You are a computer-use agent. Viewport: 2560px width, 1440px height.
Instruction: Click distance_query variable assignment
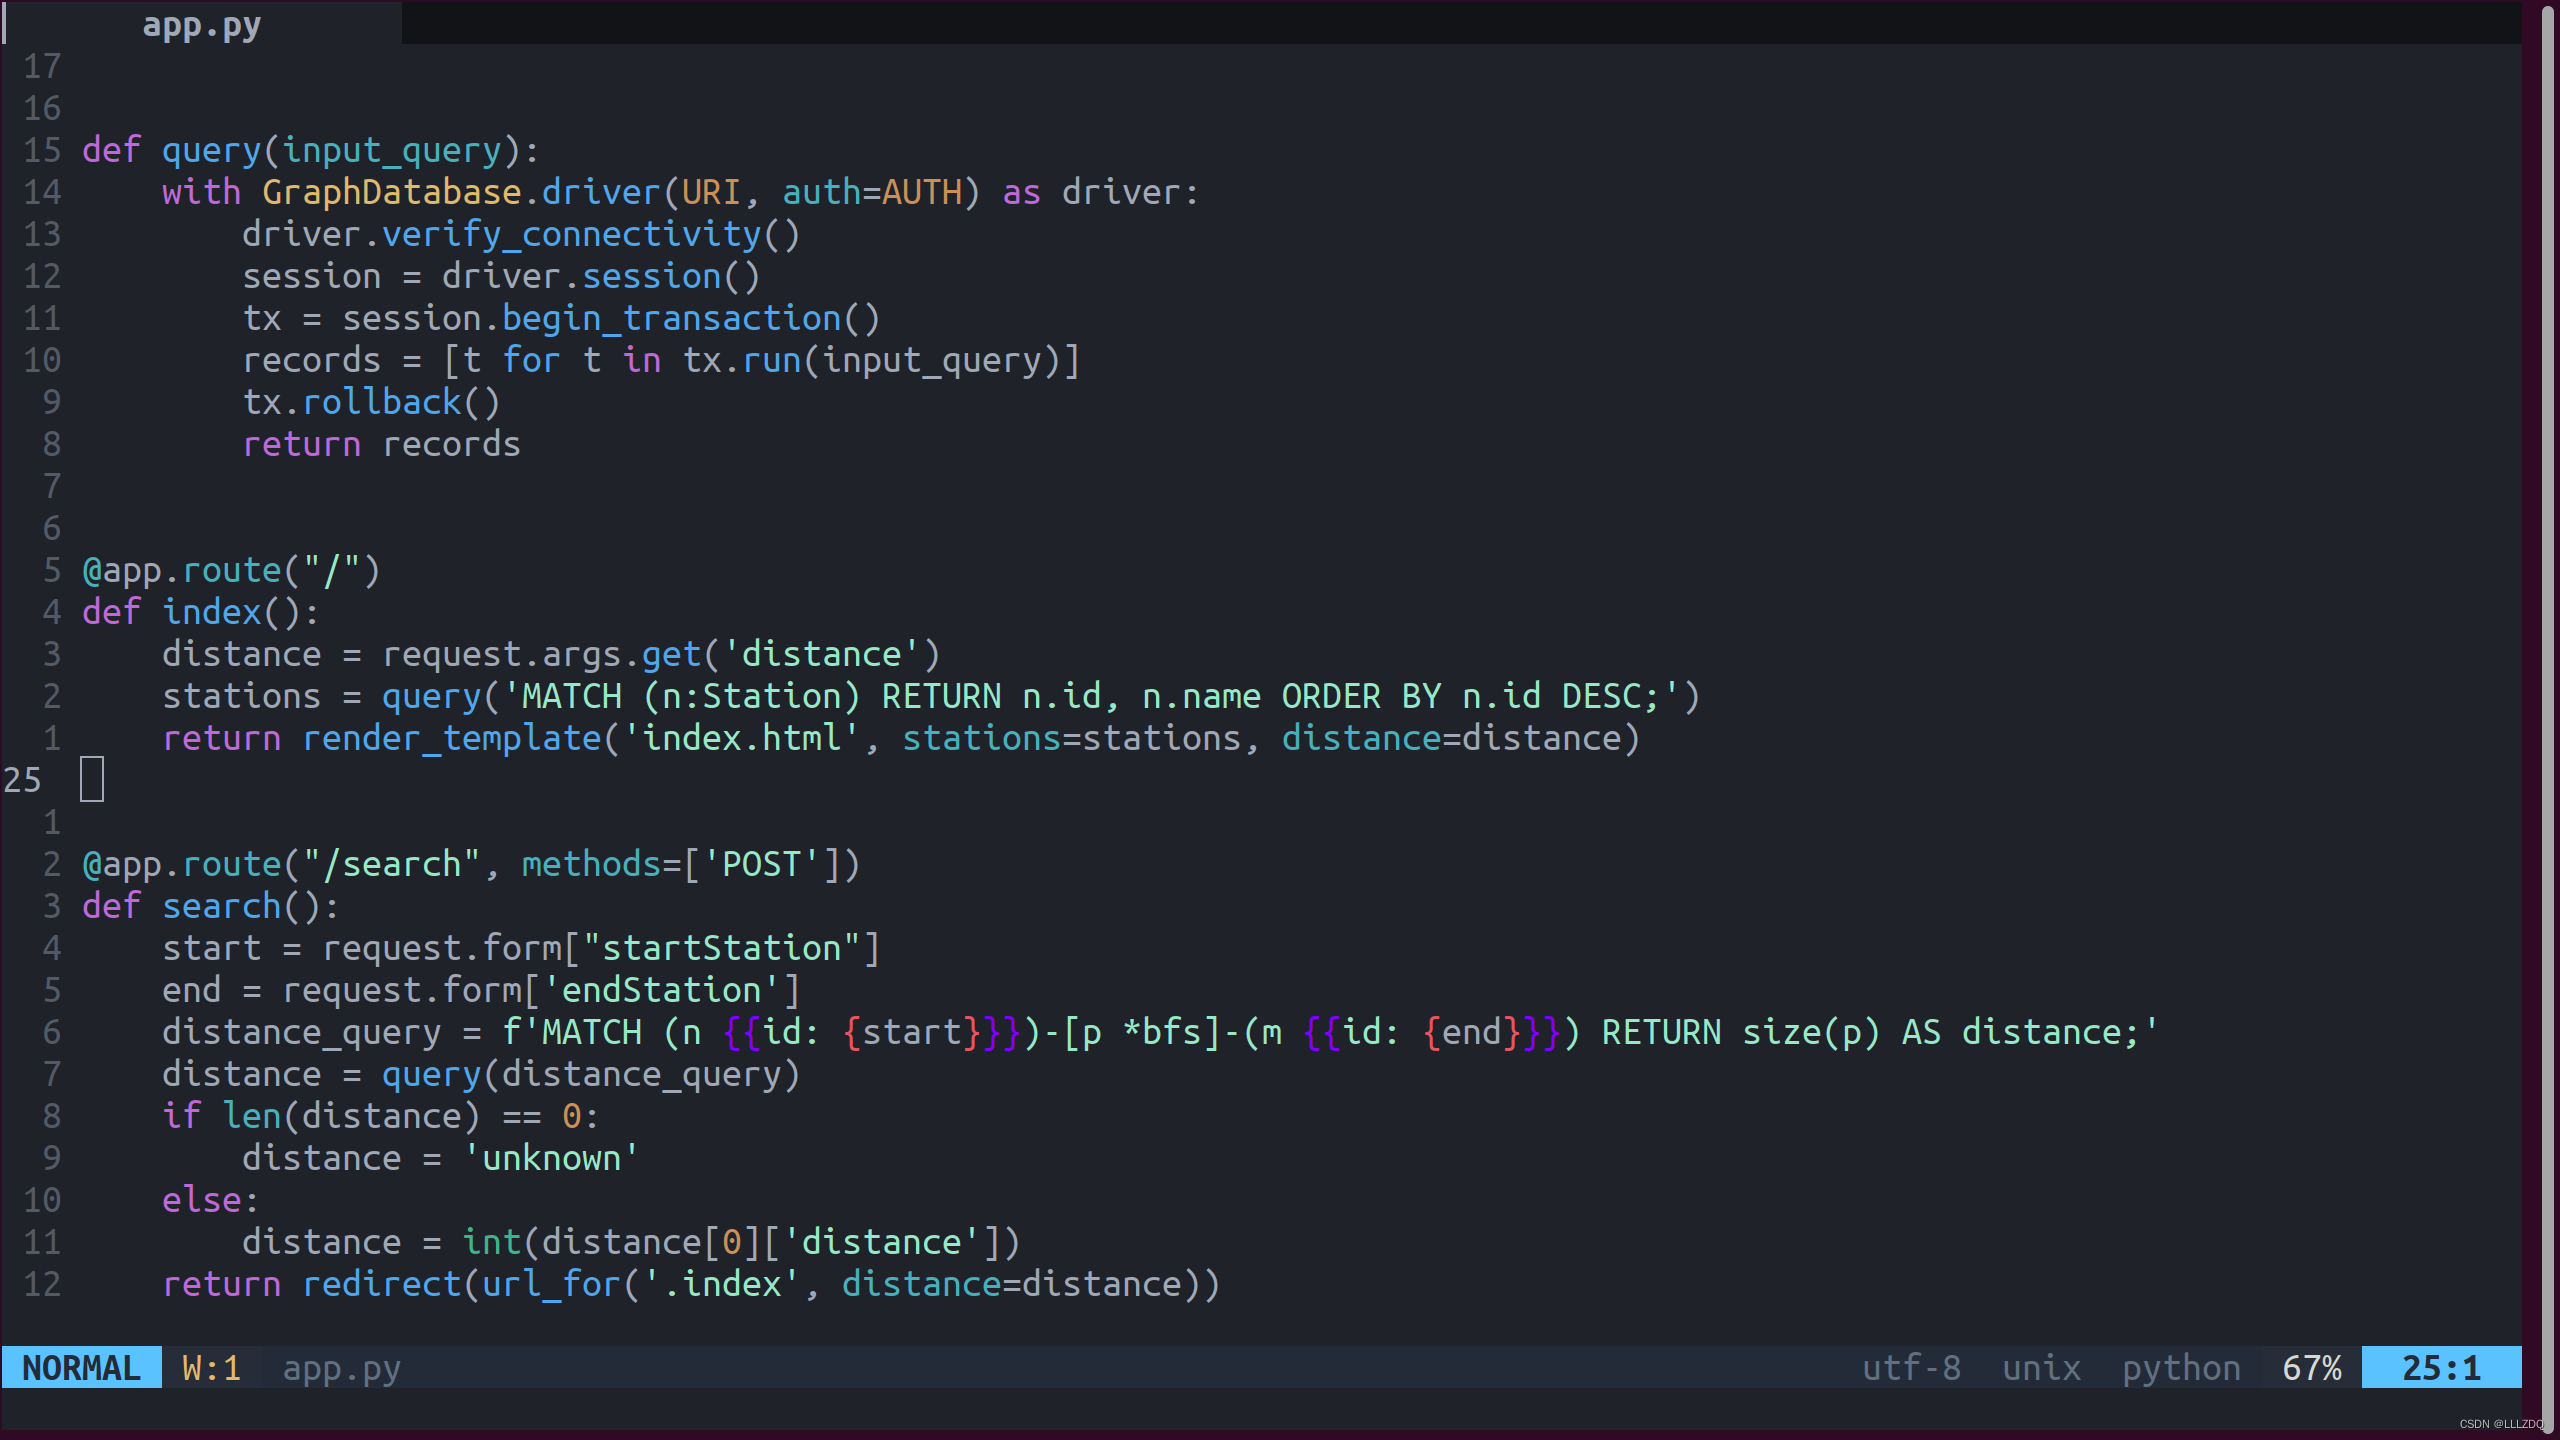click(x=301, y=1032)
